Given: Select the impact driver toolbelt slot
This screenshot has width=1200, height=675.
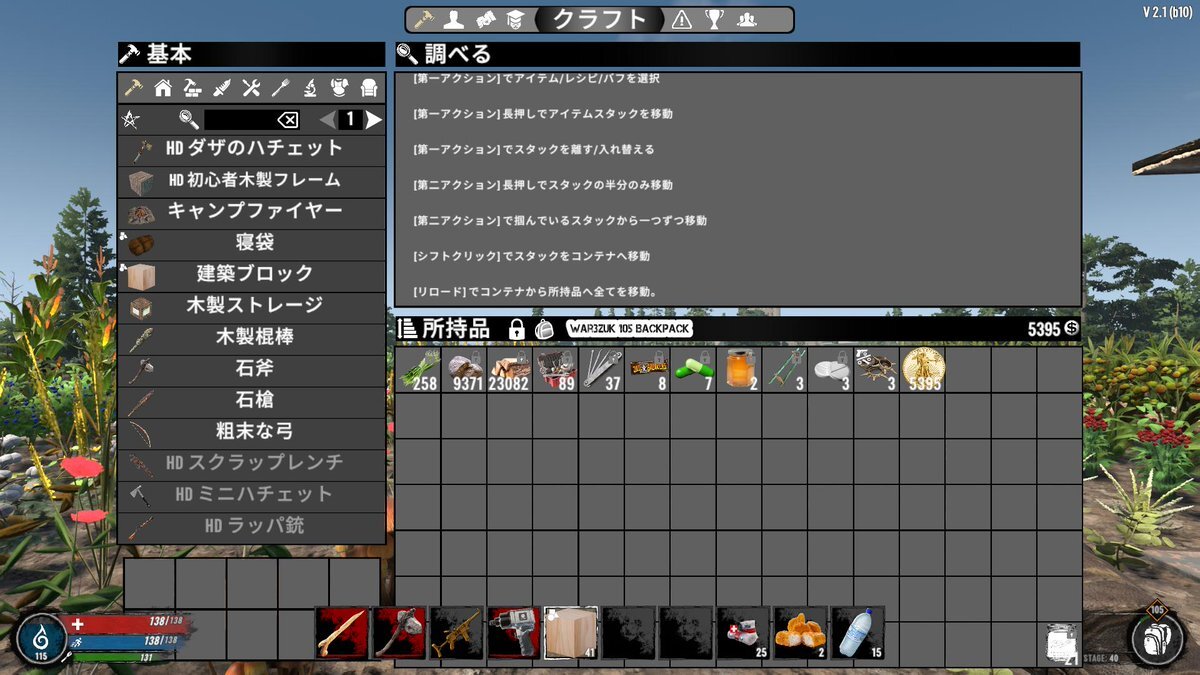Looking at the screenshot, I should 514,633.
